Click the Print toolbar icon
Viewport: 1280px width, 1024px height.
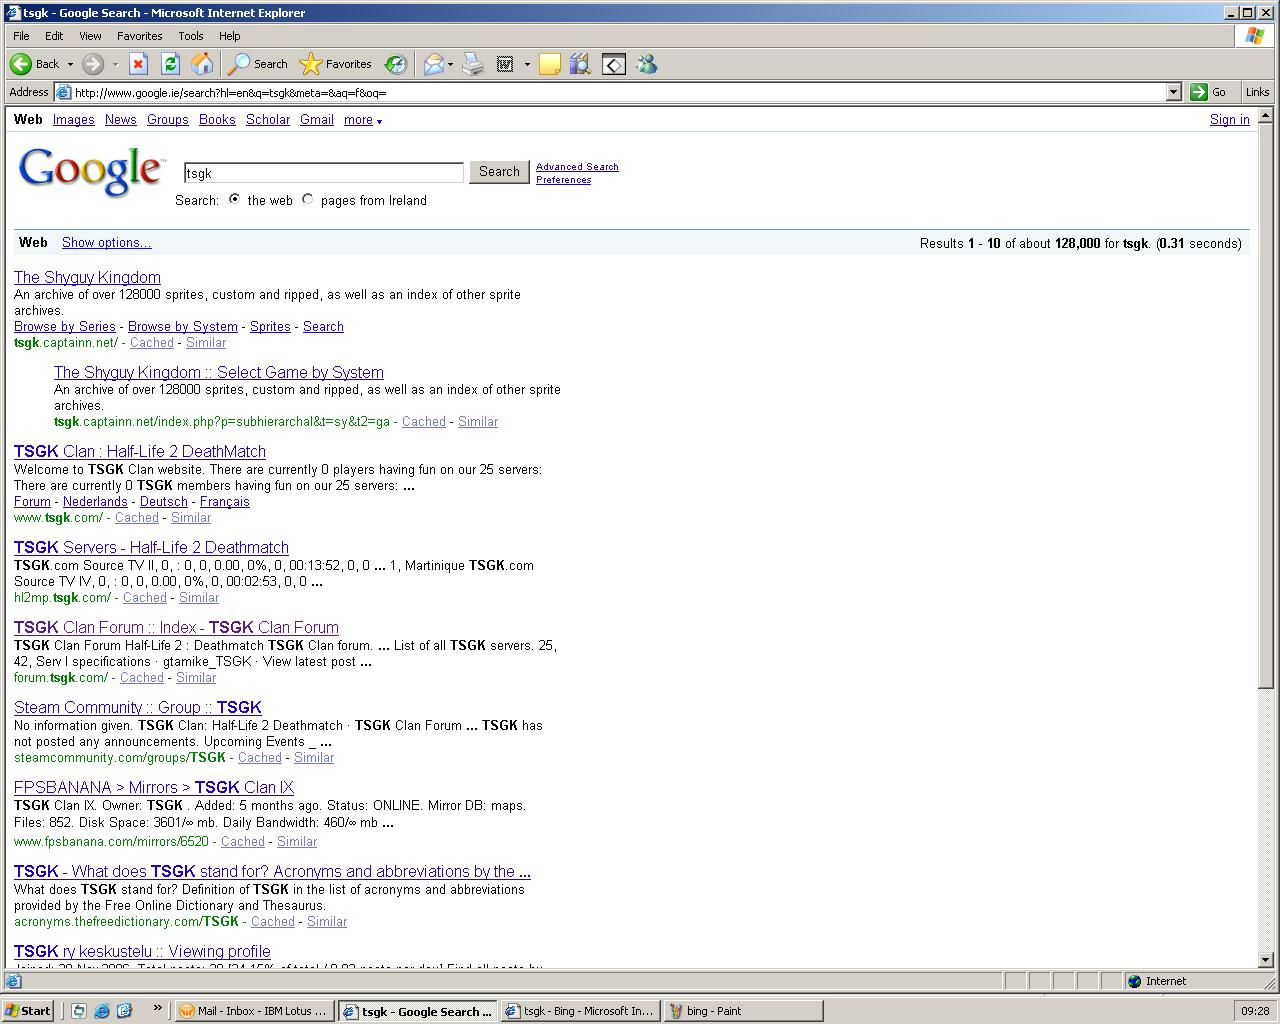pyautogui.click(x=472, y=64)
